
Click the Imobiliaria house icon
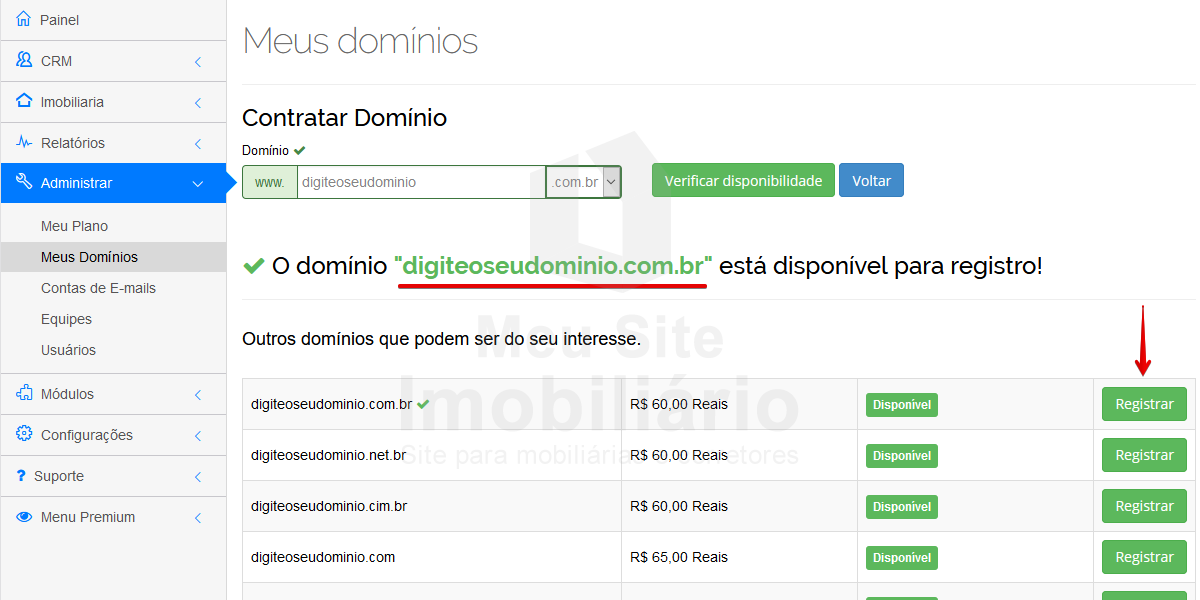tap(24, 102)
